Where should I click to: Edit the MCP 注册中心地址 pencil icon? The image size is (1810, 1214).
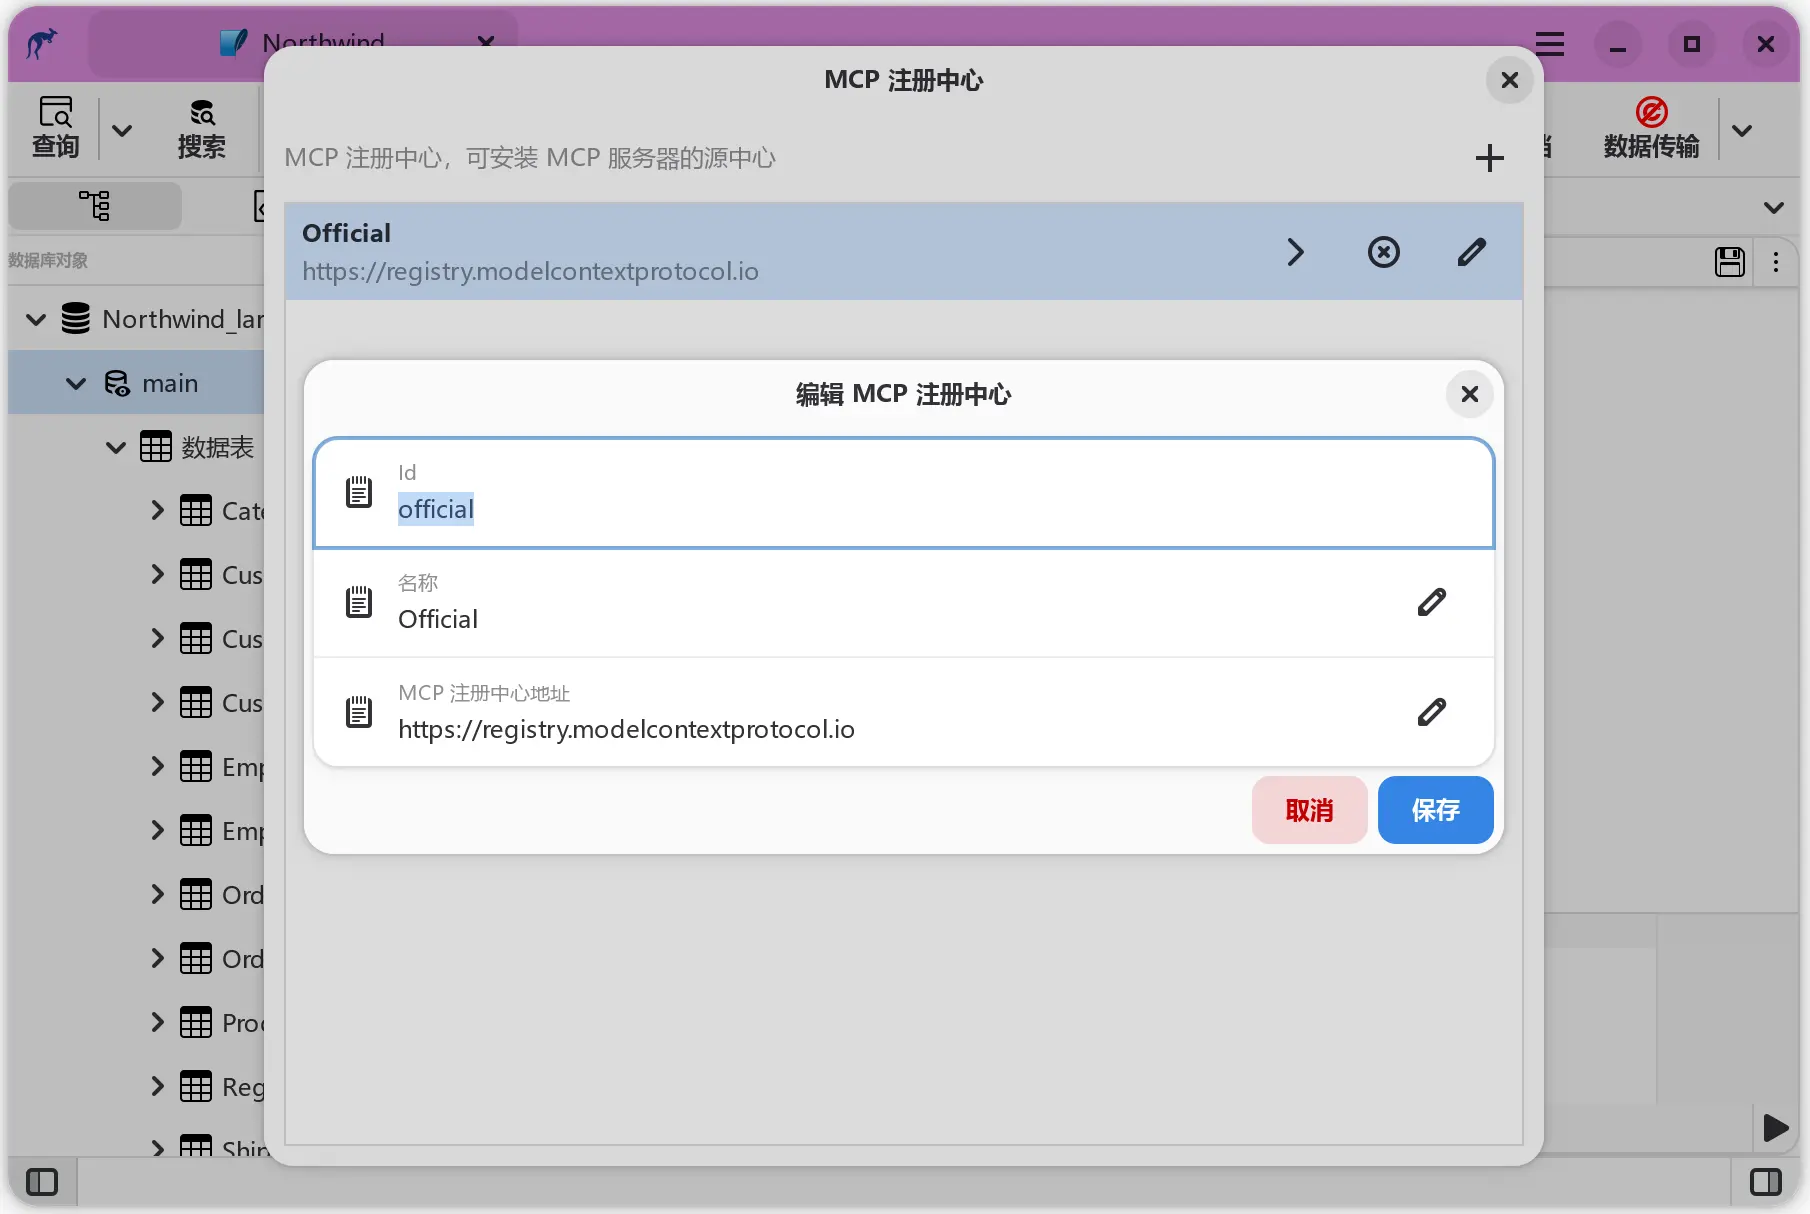coord(1431,712)
